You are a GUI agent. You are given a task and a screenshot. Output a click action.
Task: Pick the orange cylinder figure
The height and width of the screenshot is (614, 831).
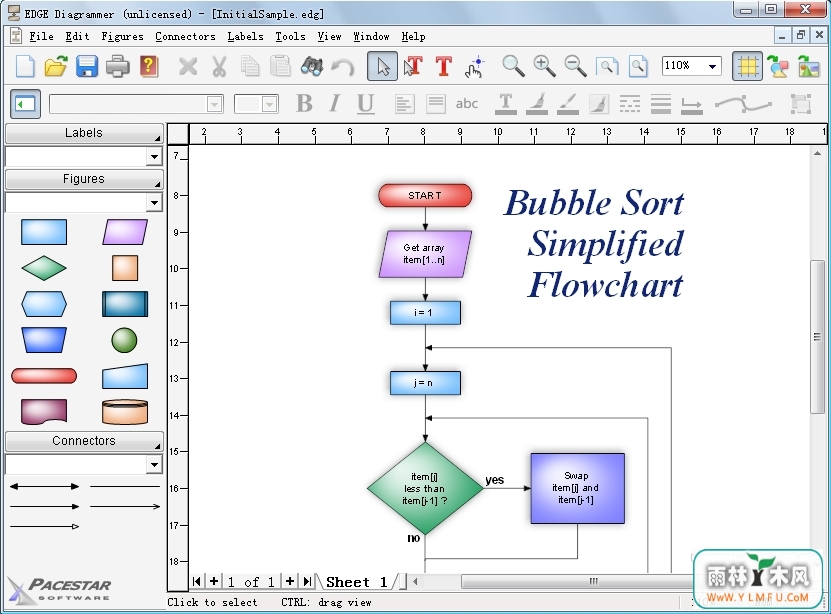click(x=125, y=412)
